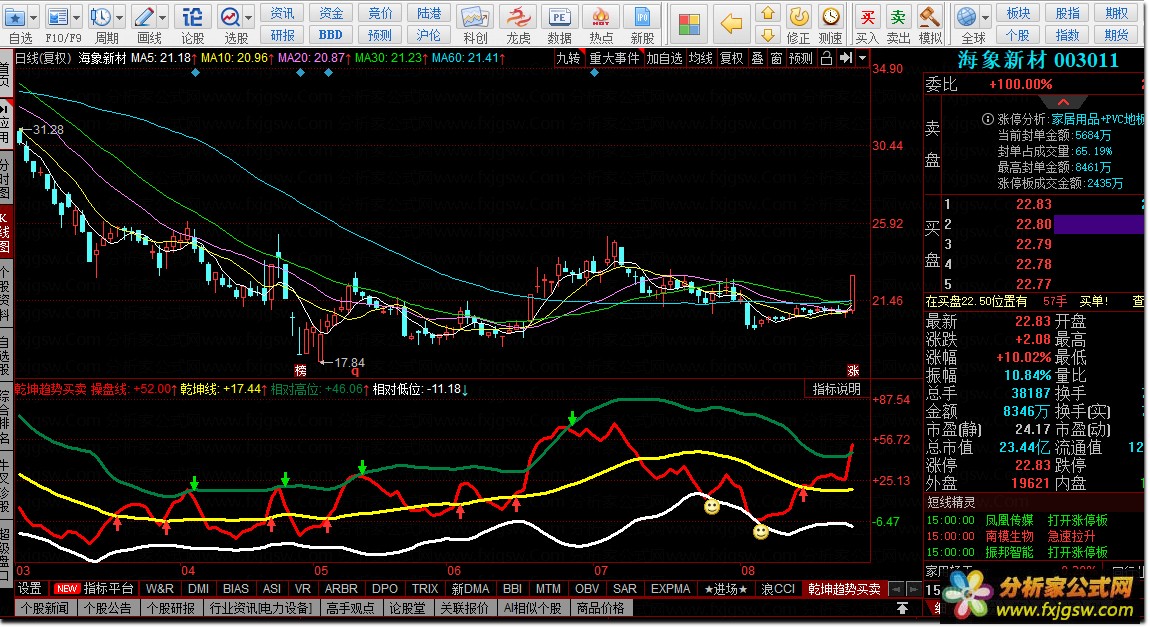The image size is (1150, 627).
Task: Expand the 全球 globe dropdown arrow
Action: [985, 17]
